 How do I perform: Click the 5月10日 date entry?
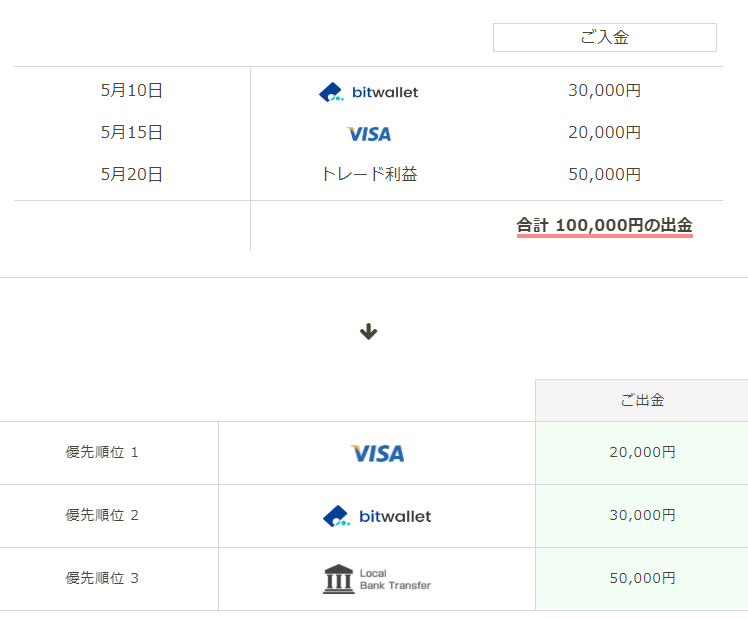coord(131,91)
